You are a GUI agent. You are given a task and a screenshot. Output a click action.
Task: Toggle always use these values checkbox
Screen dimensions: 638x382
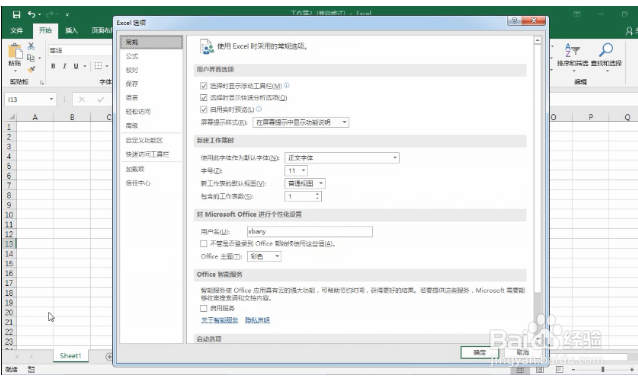(x=203, y=243)
